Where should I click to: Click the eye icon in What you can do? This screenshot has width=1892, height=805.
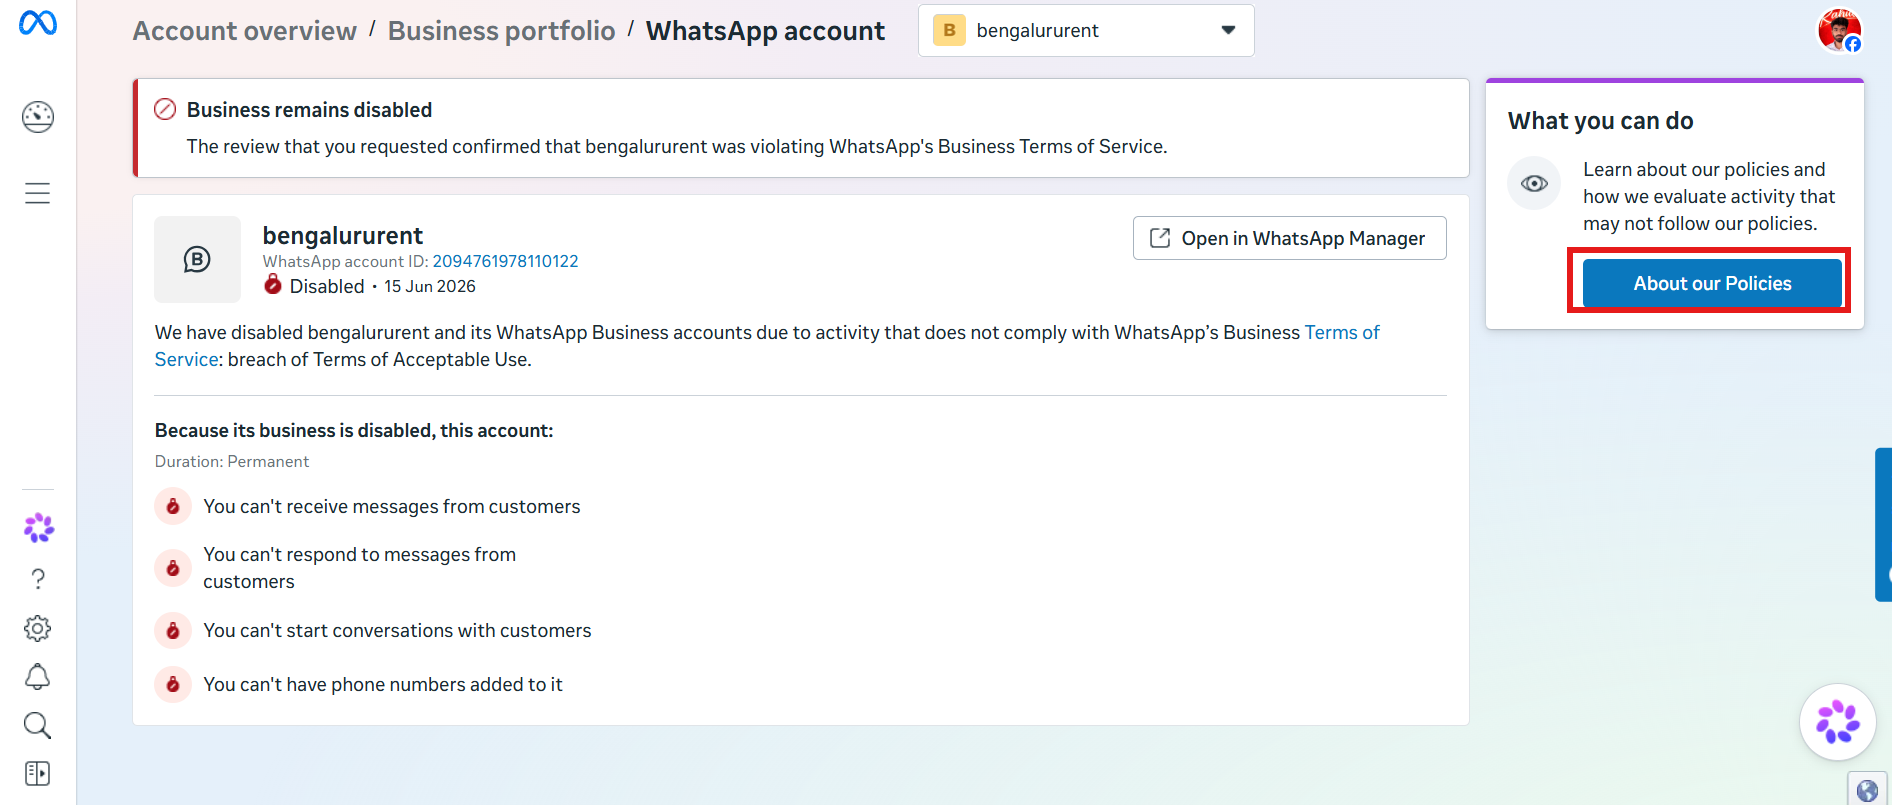1534,183
